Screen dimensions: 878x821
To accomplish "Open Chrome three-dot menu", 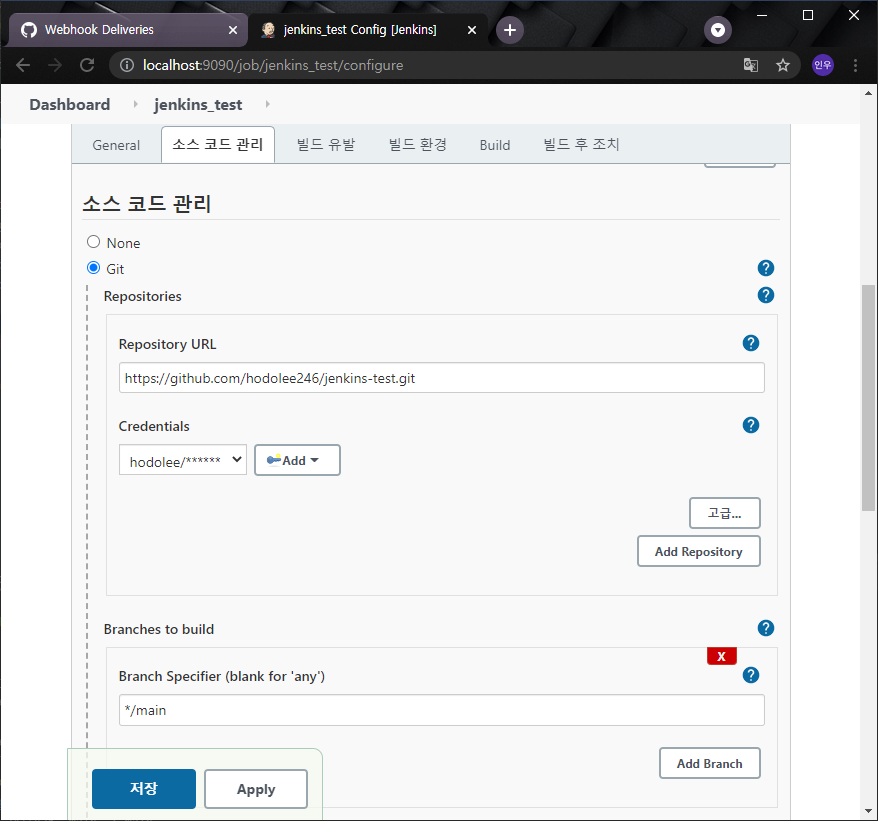I will [x=855, y=66].
